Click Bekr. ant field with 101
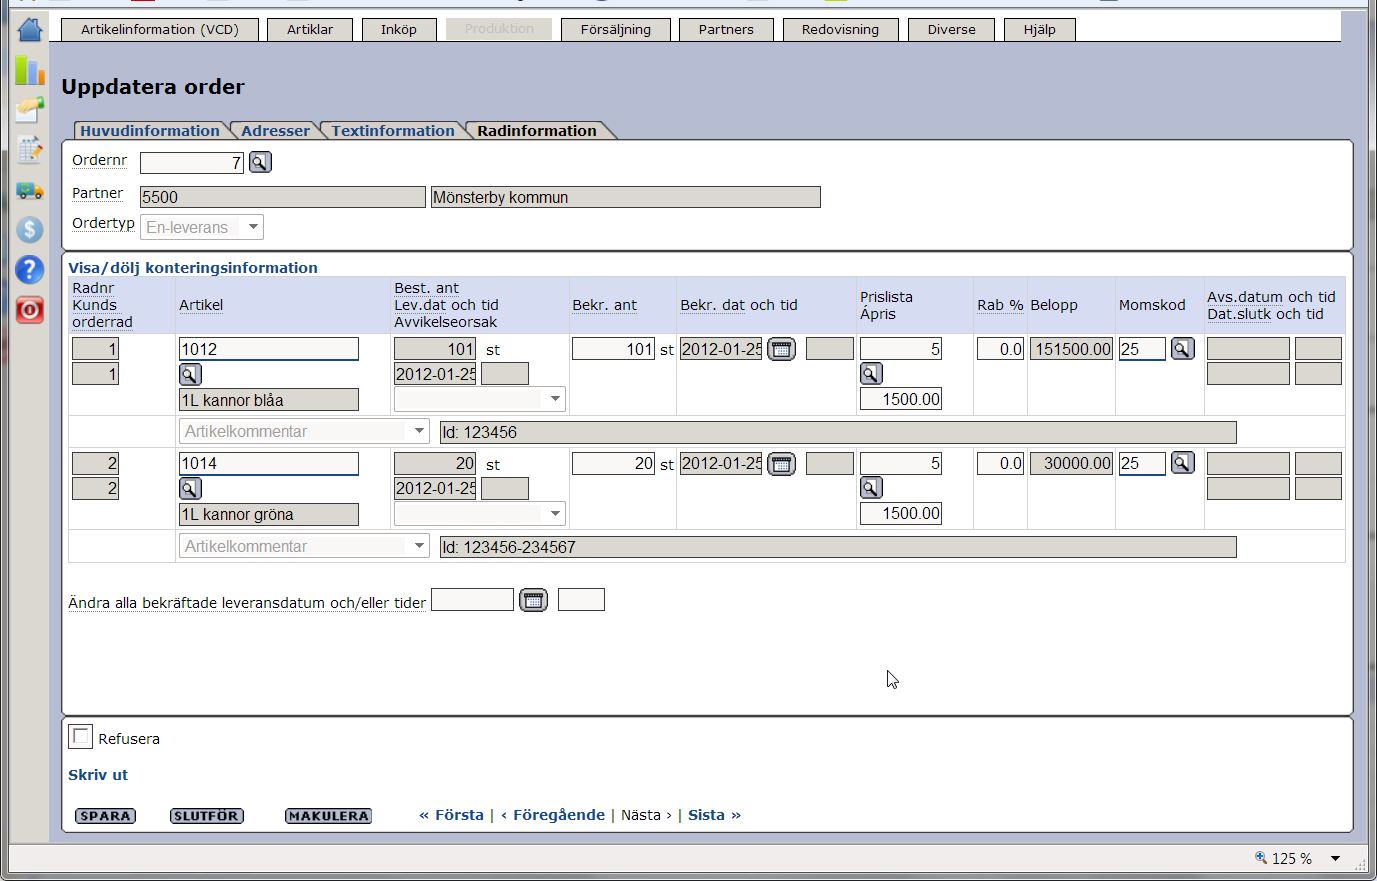The width and height of the screenshot is (1377, 881). point(613,349)
